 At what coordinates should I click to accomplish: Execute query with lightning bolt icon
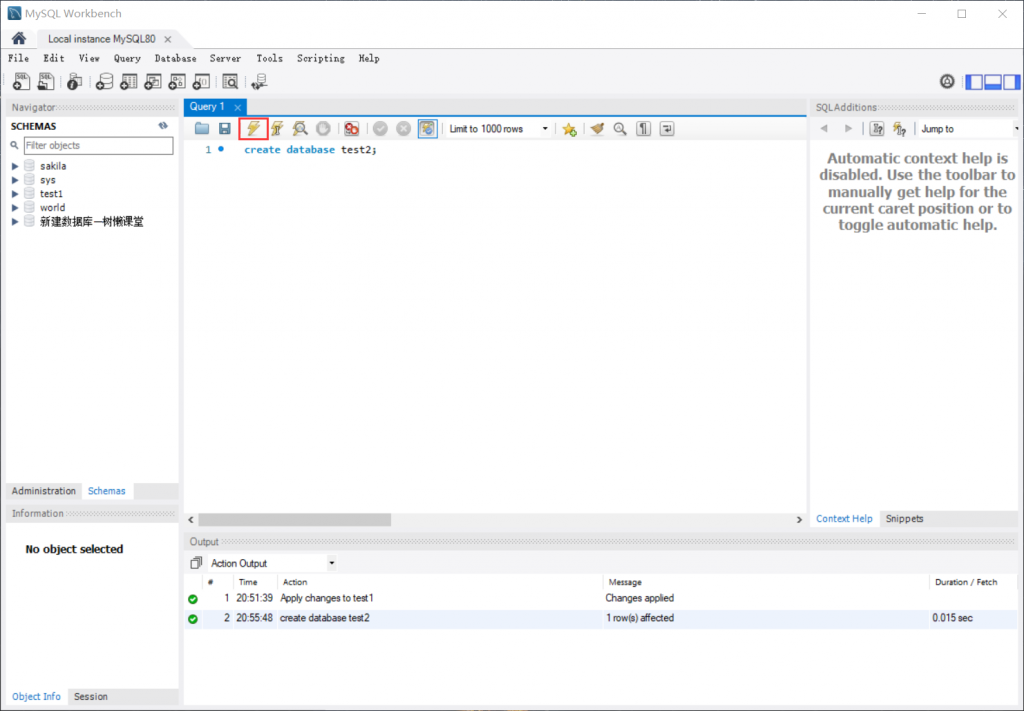(x=253, y=129)
